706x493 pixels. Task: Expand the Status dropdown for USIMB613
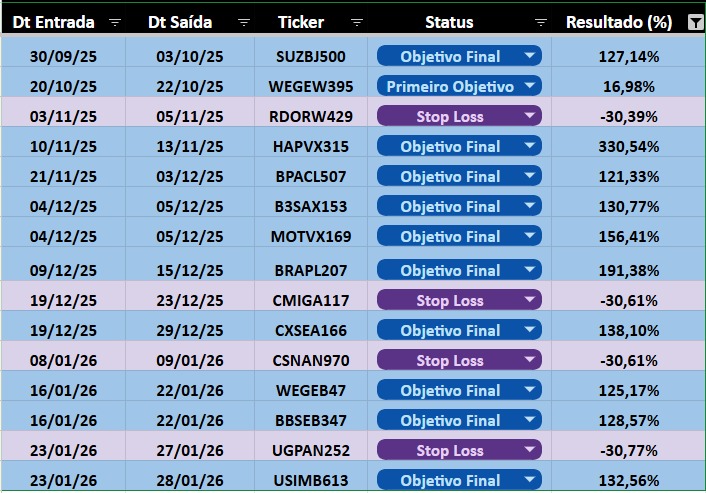[x=529, y=480]
